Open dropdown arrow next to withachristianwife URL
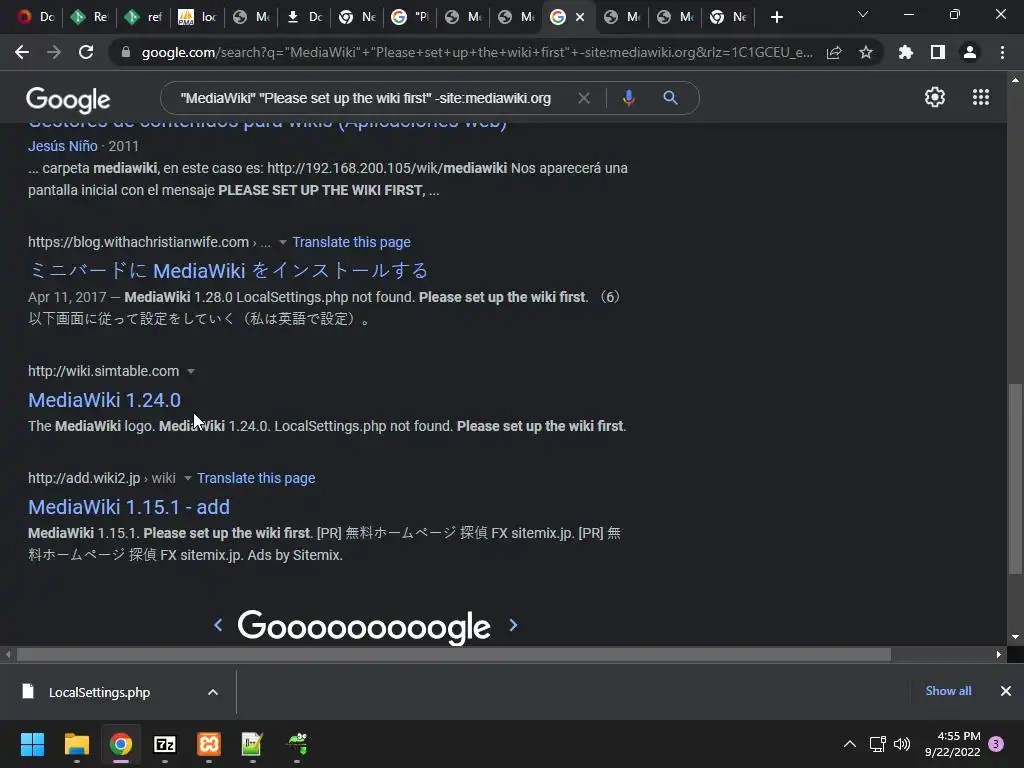This screenshot has width=1024, height=768. click(283, 242)
